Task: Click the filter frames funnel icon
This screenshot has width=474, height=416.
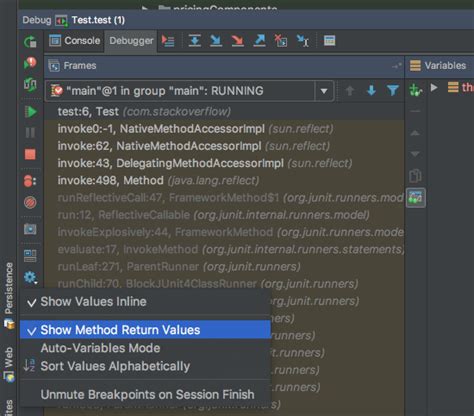Action: point(393,90)
